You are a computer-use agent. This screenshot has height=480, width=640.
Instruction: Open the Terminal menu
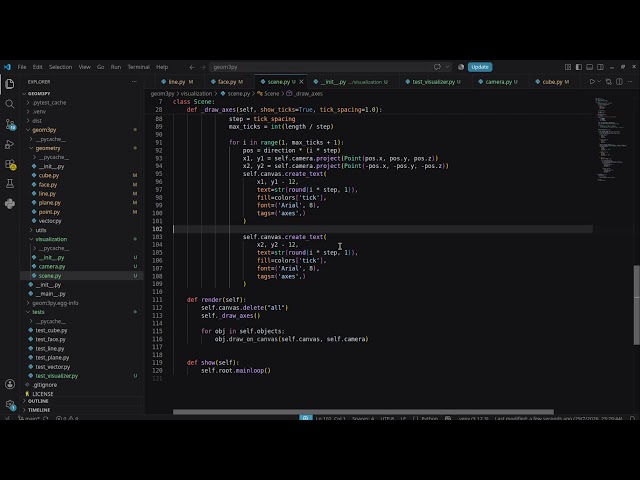coord(139,67)
